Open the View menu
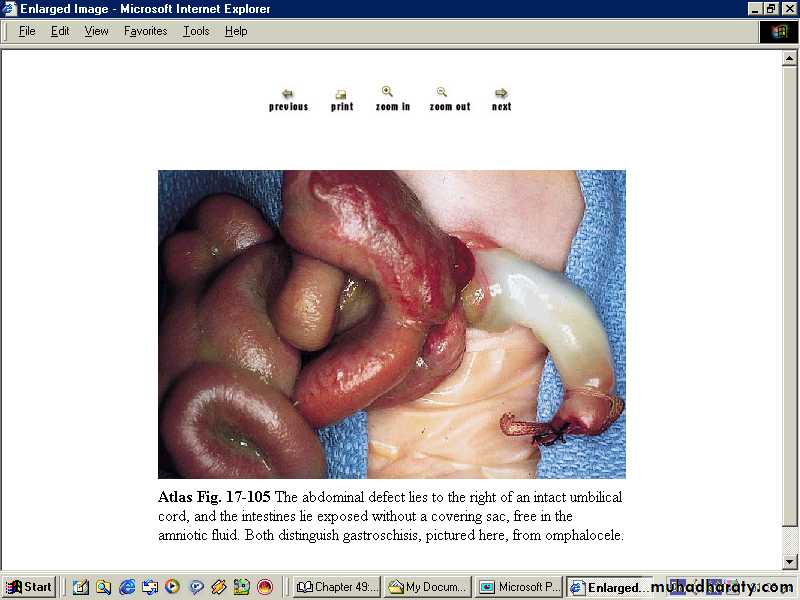Image resolution: width=800 pixels, height=600 pixels. (96, 31)
